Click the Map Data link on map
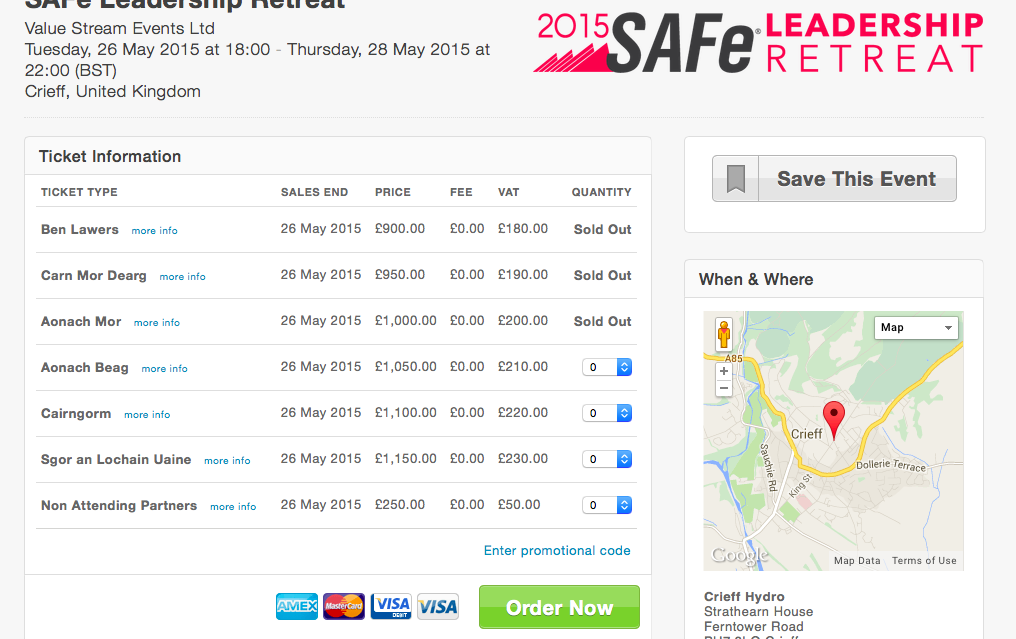Viewport: 1016px width, 639px height. pos(857,561)
